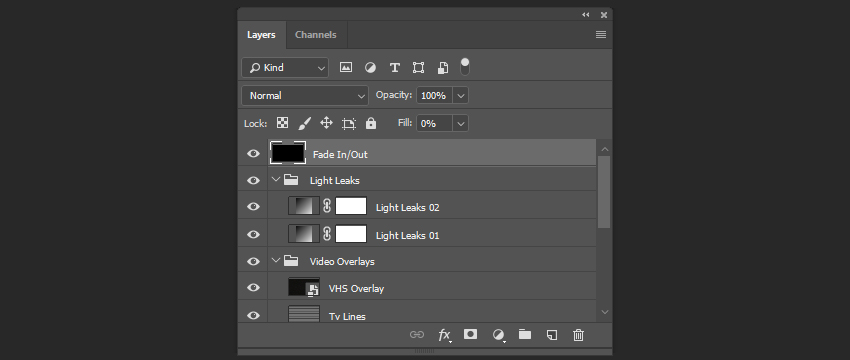
Task: Lock image pixels brush icon
Action: tap(305, 123)
